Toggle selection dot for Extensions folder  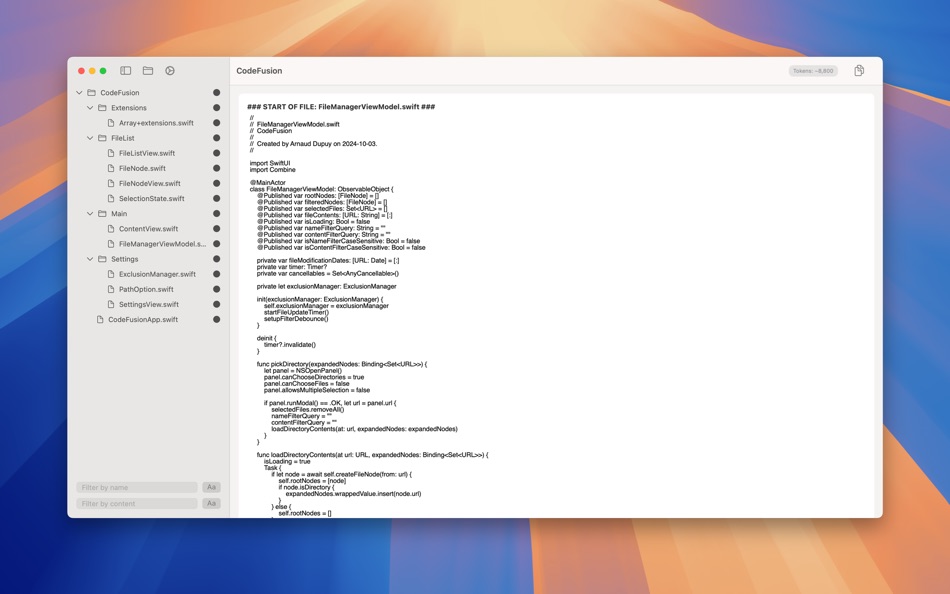tap(216, 108)
